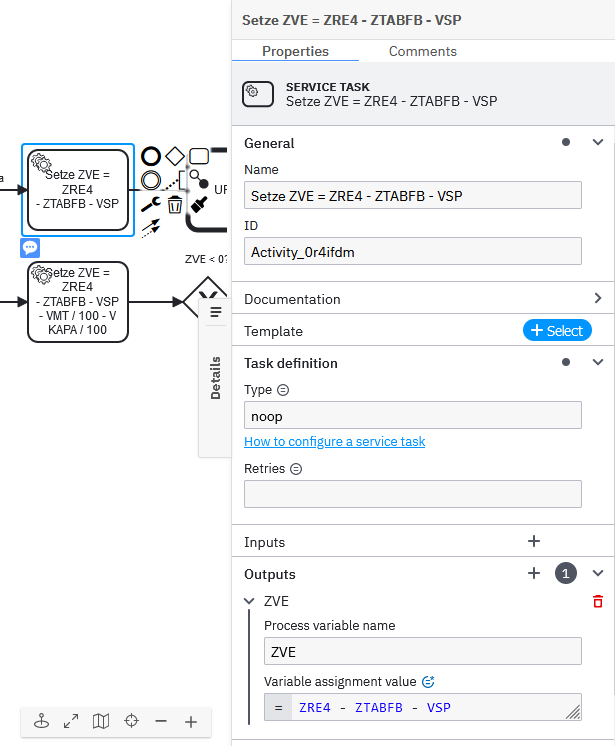Click the Template section label
Viewport: 615px width, 746px height.
click(x=273, y=331)
